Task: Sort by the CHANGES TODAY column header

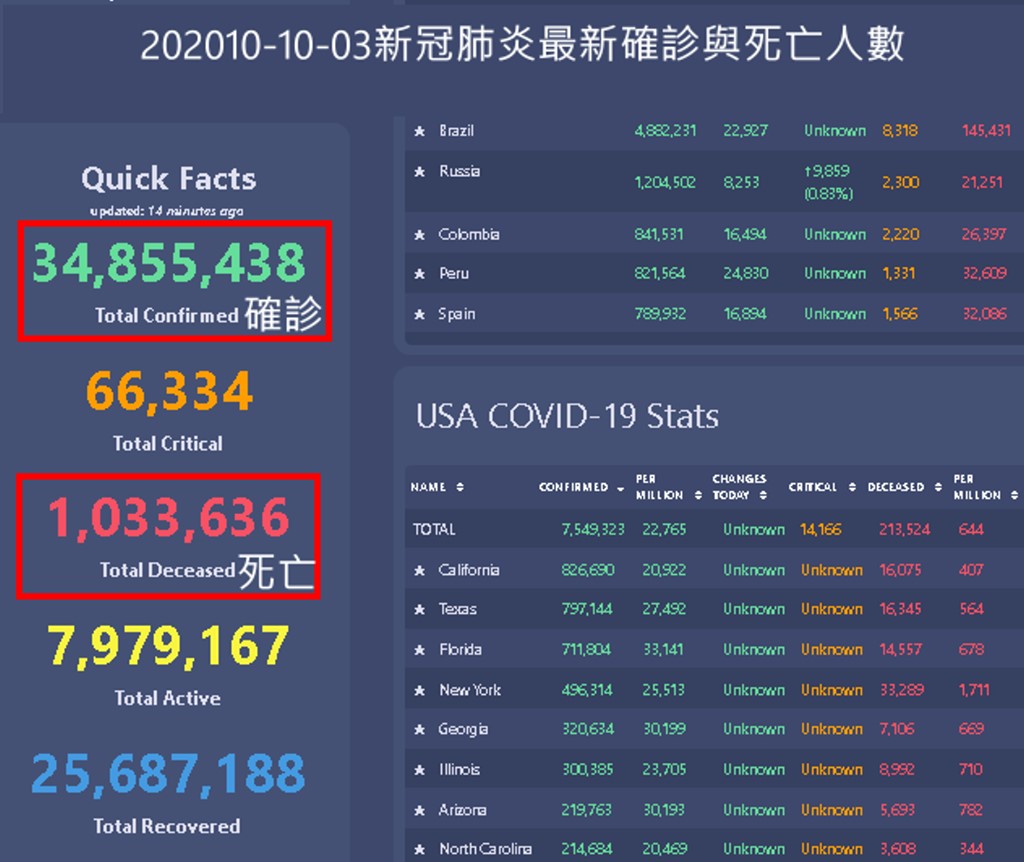Action: (740, 487)
